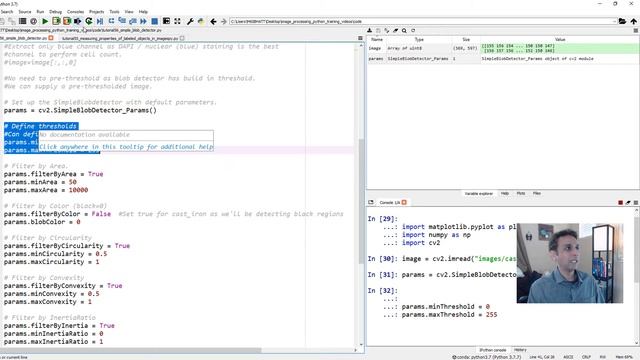Open the Projects menu
This screenshot has height=360, width=640.
point(96,12)
